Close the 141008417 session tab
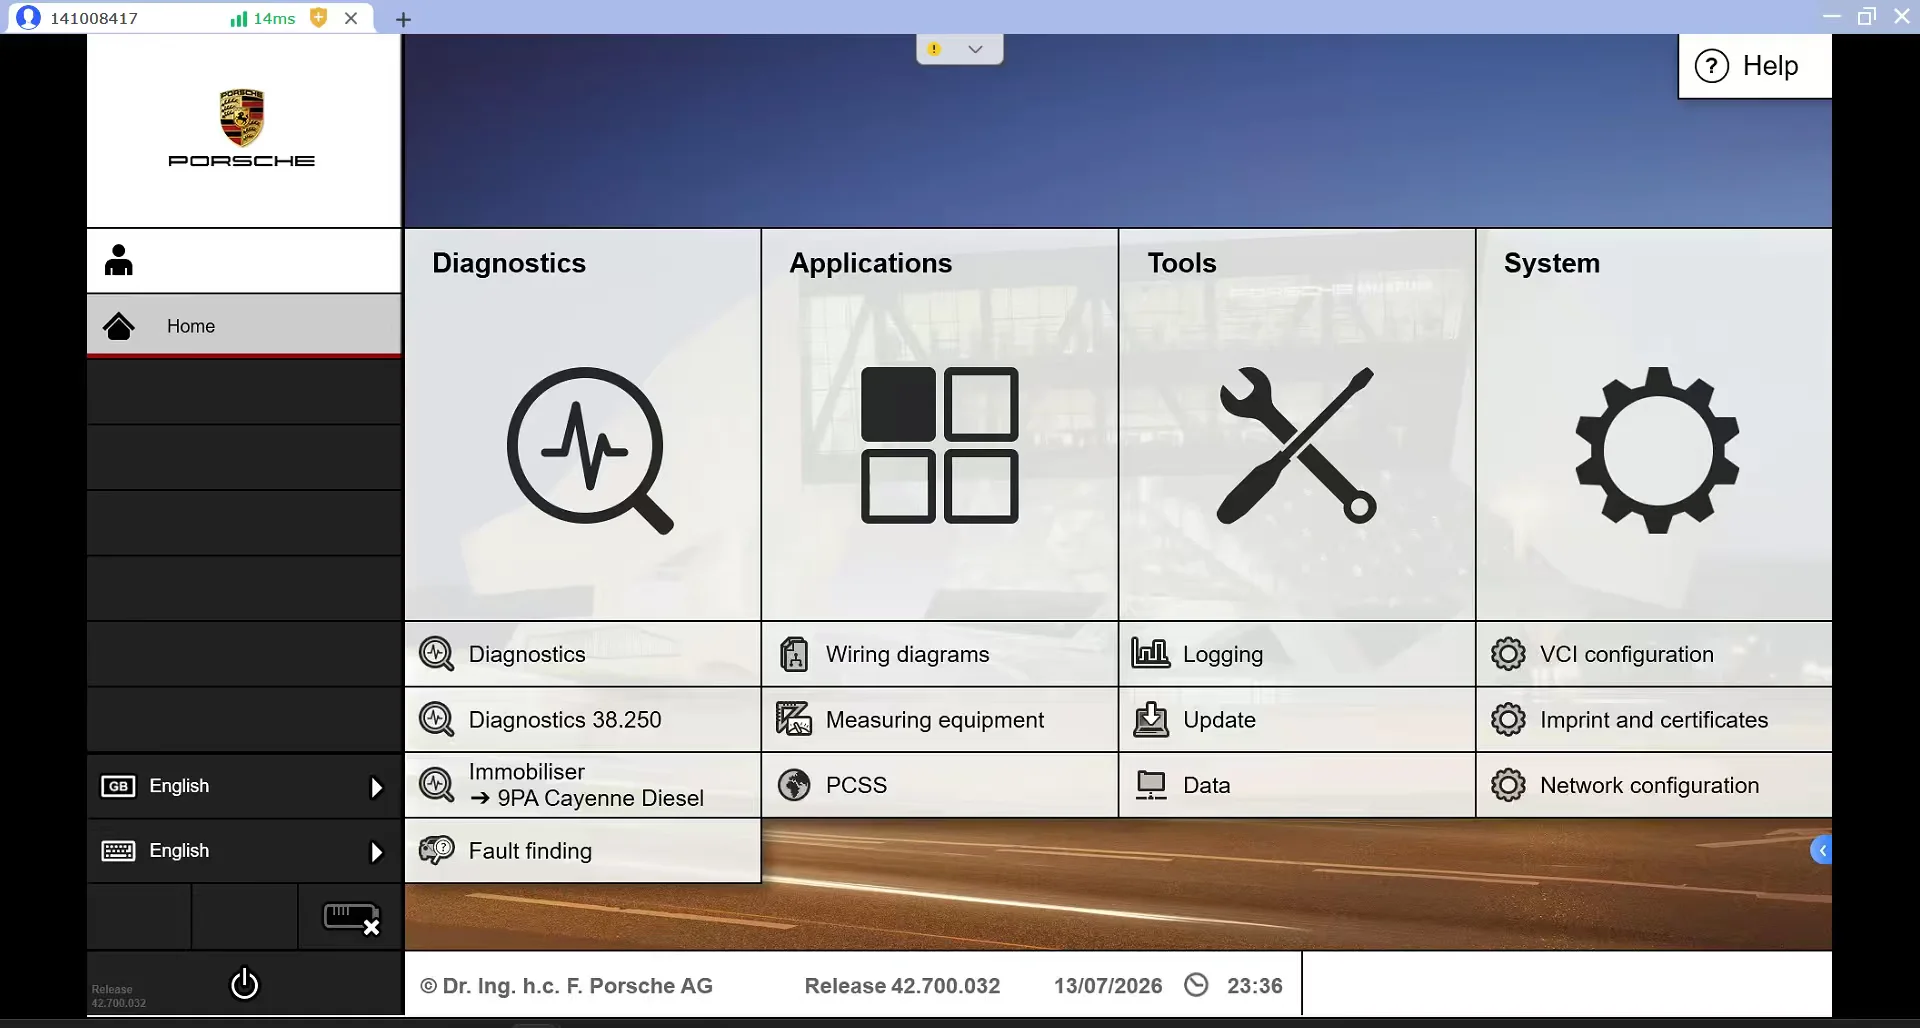 click(351, 18)
